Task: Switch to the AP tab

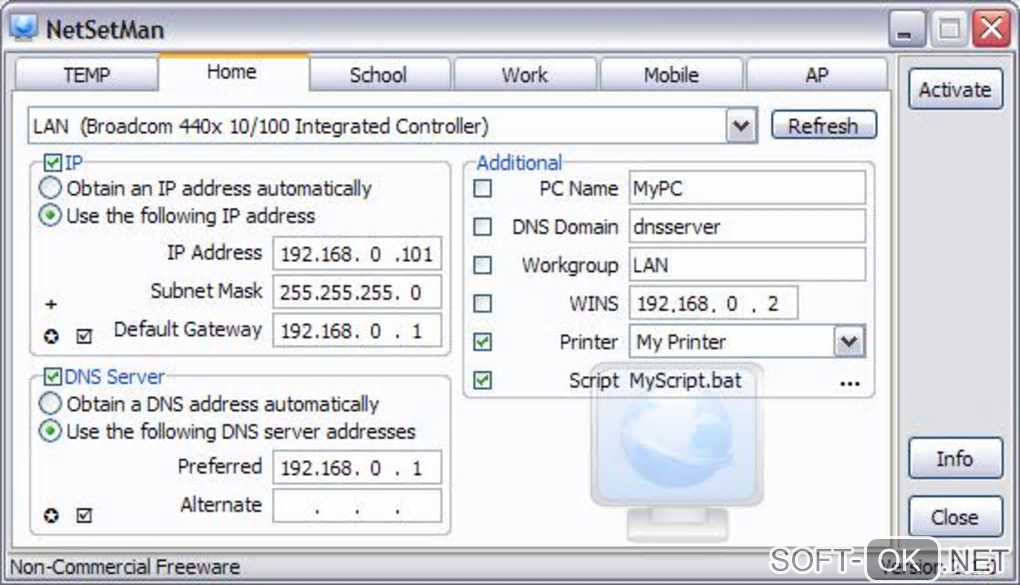Action: click(x=817, y=75)
